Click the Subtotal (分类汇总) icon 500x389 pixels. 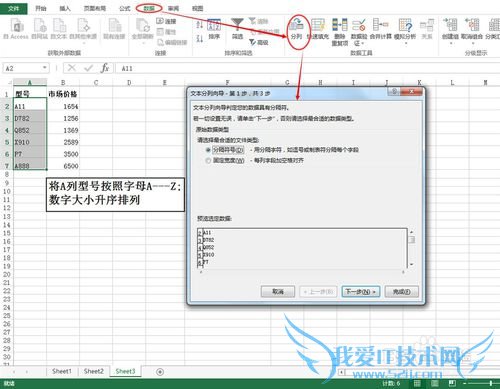pos(493,29)
